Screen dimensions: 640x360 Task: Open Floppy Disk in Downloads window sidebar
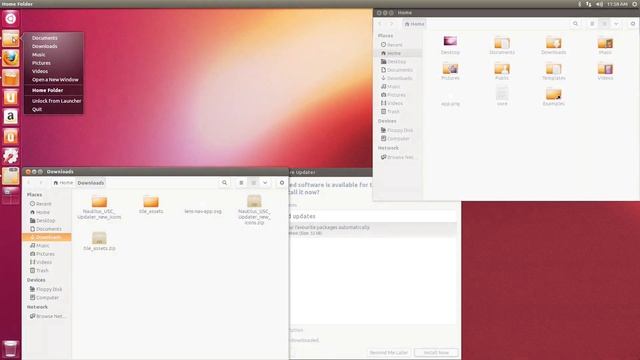coord(46,289)
